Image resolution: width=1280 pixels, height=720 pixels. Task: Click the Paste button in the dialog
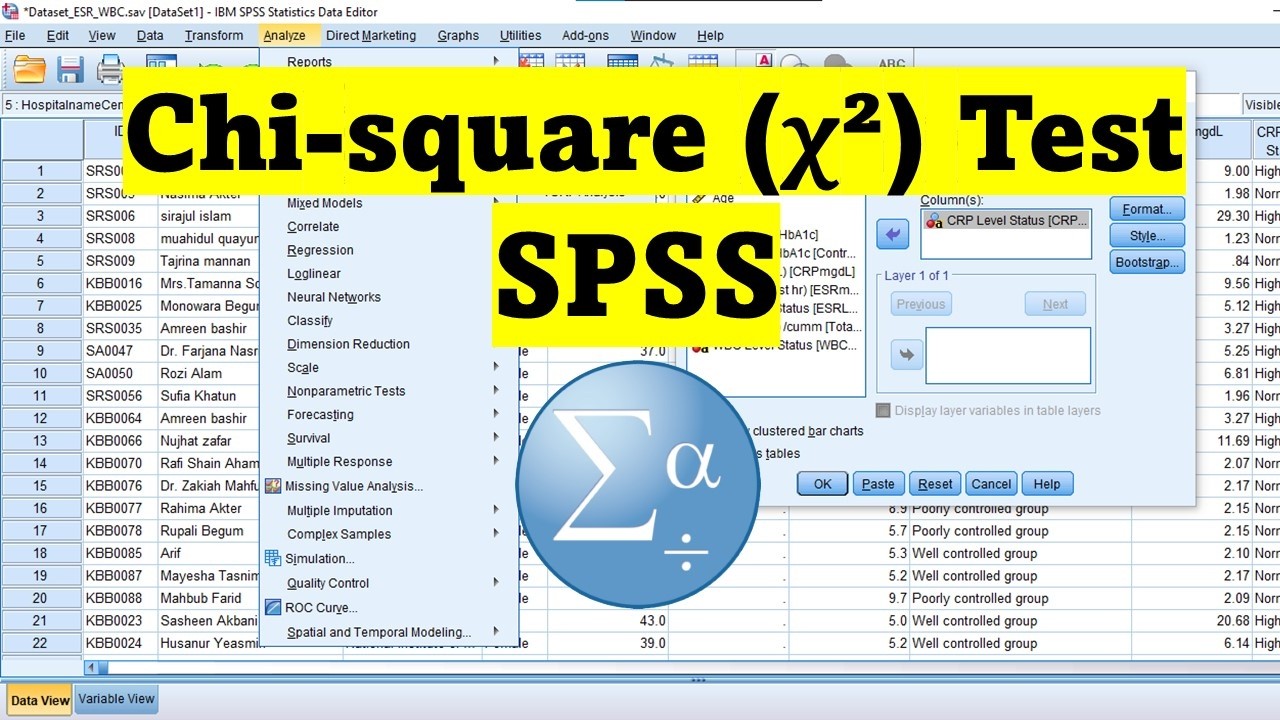(x=878, y=484)
